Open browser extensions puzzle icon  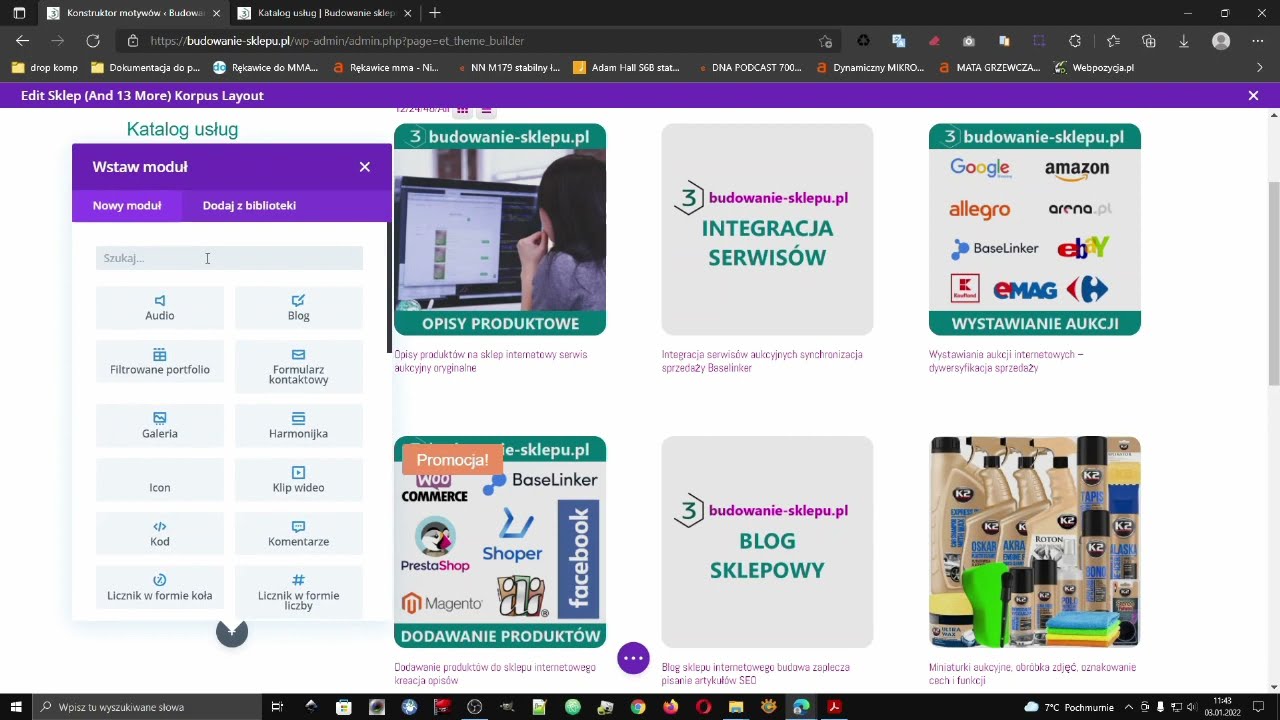pyautogui.click(x=1075, y=41)
